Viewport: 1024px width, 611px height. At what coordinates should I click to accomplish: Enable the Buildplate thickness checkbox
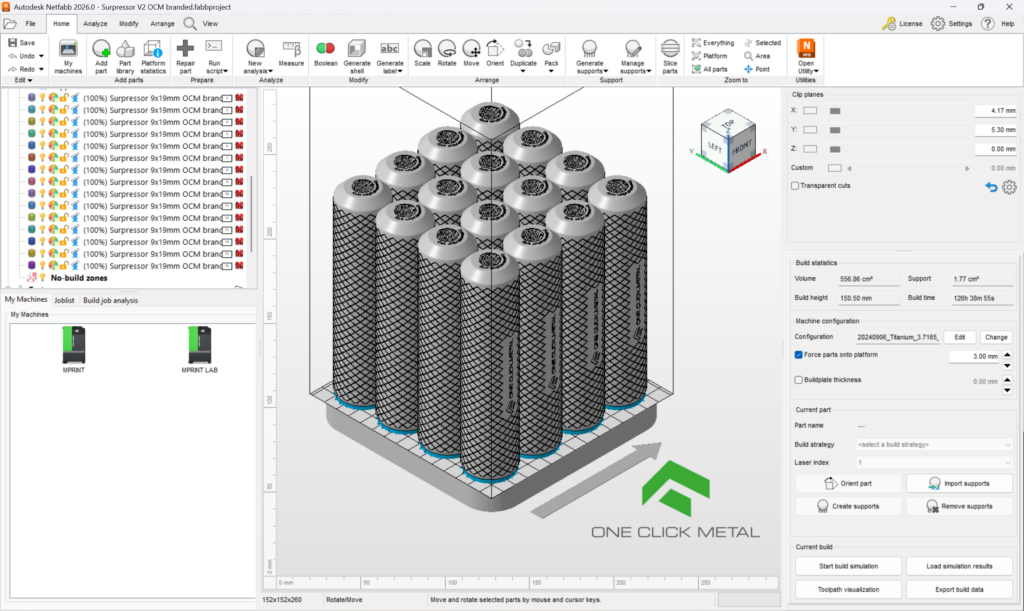click(x=796, y=379)
